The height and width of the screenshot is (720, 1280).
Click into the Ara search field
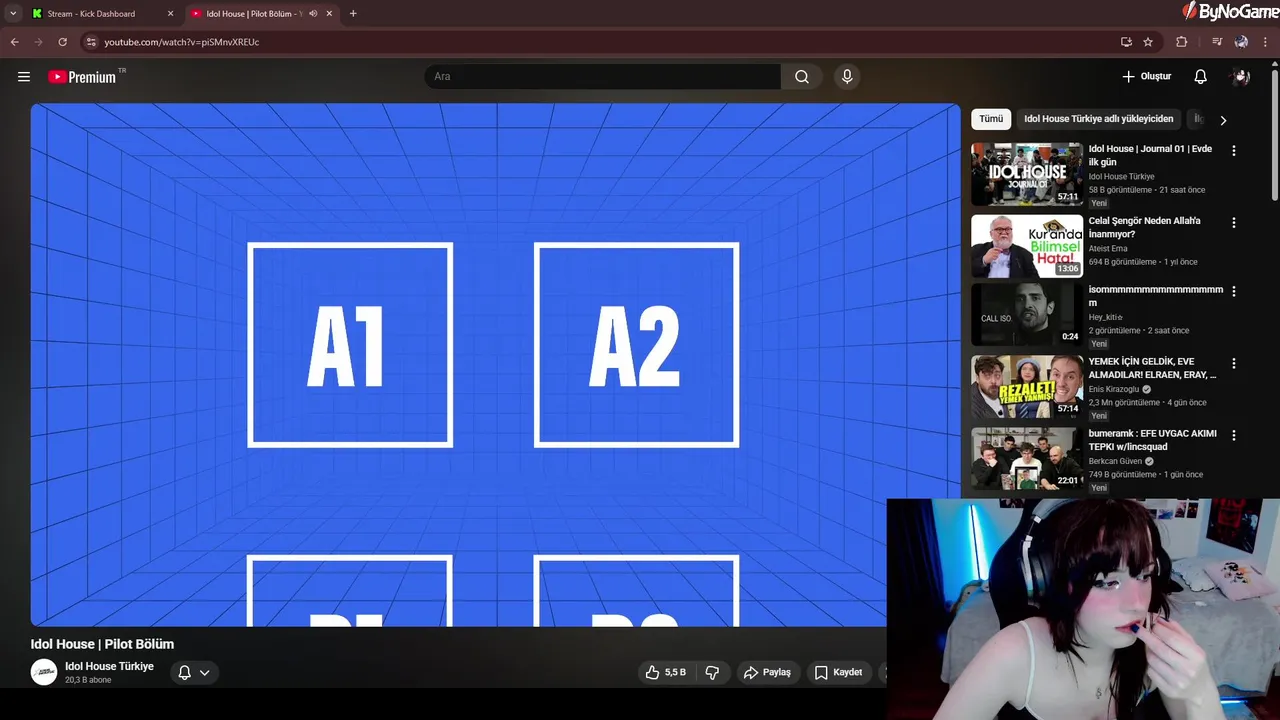603,77
